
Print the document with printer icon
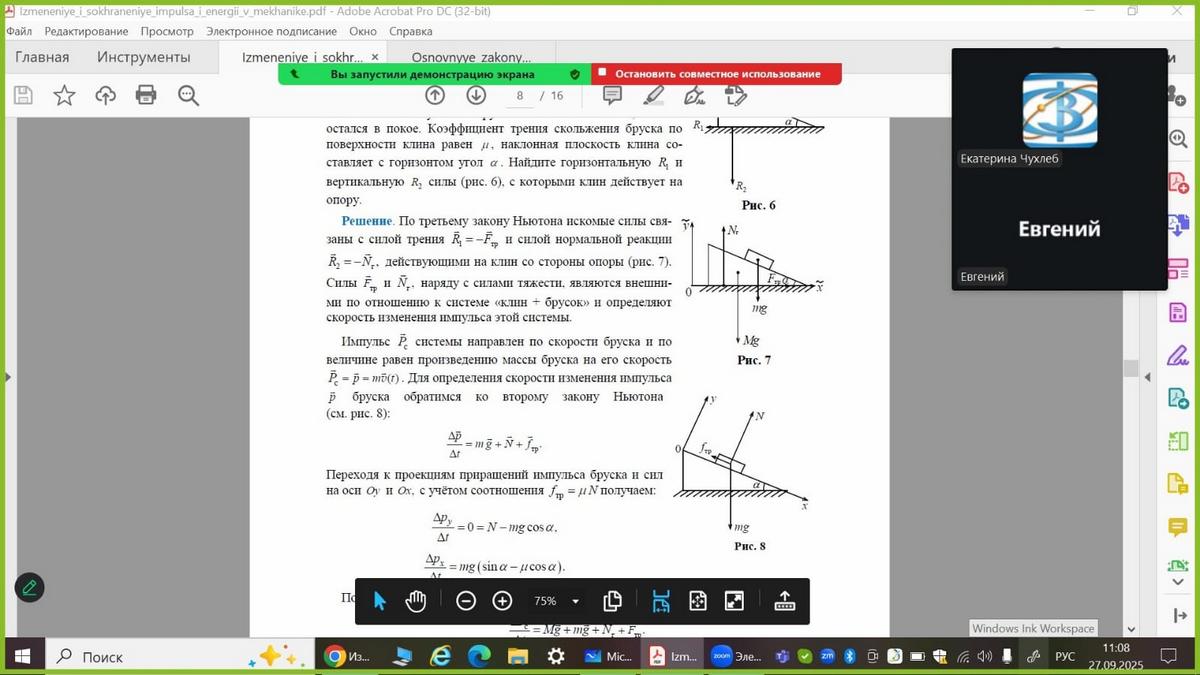(x=146, y=95)
